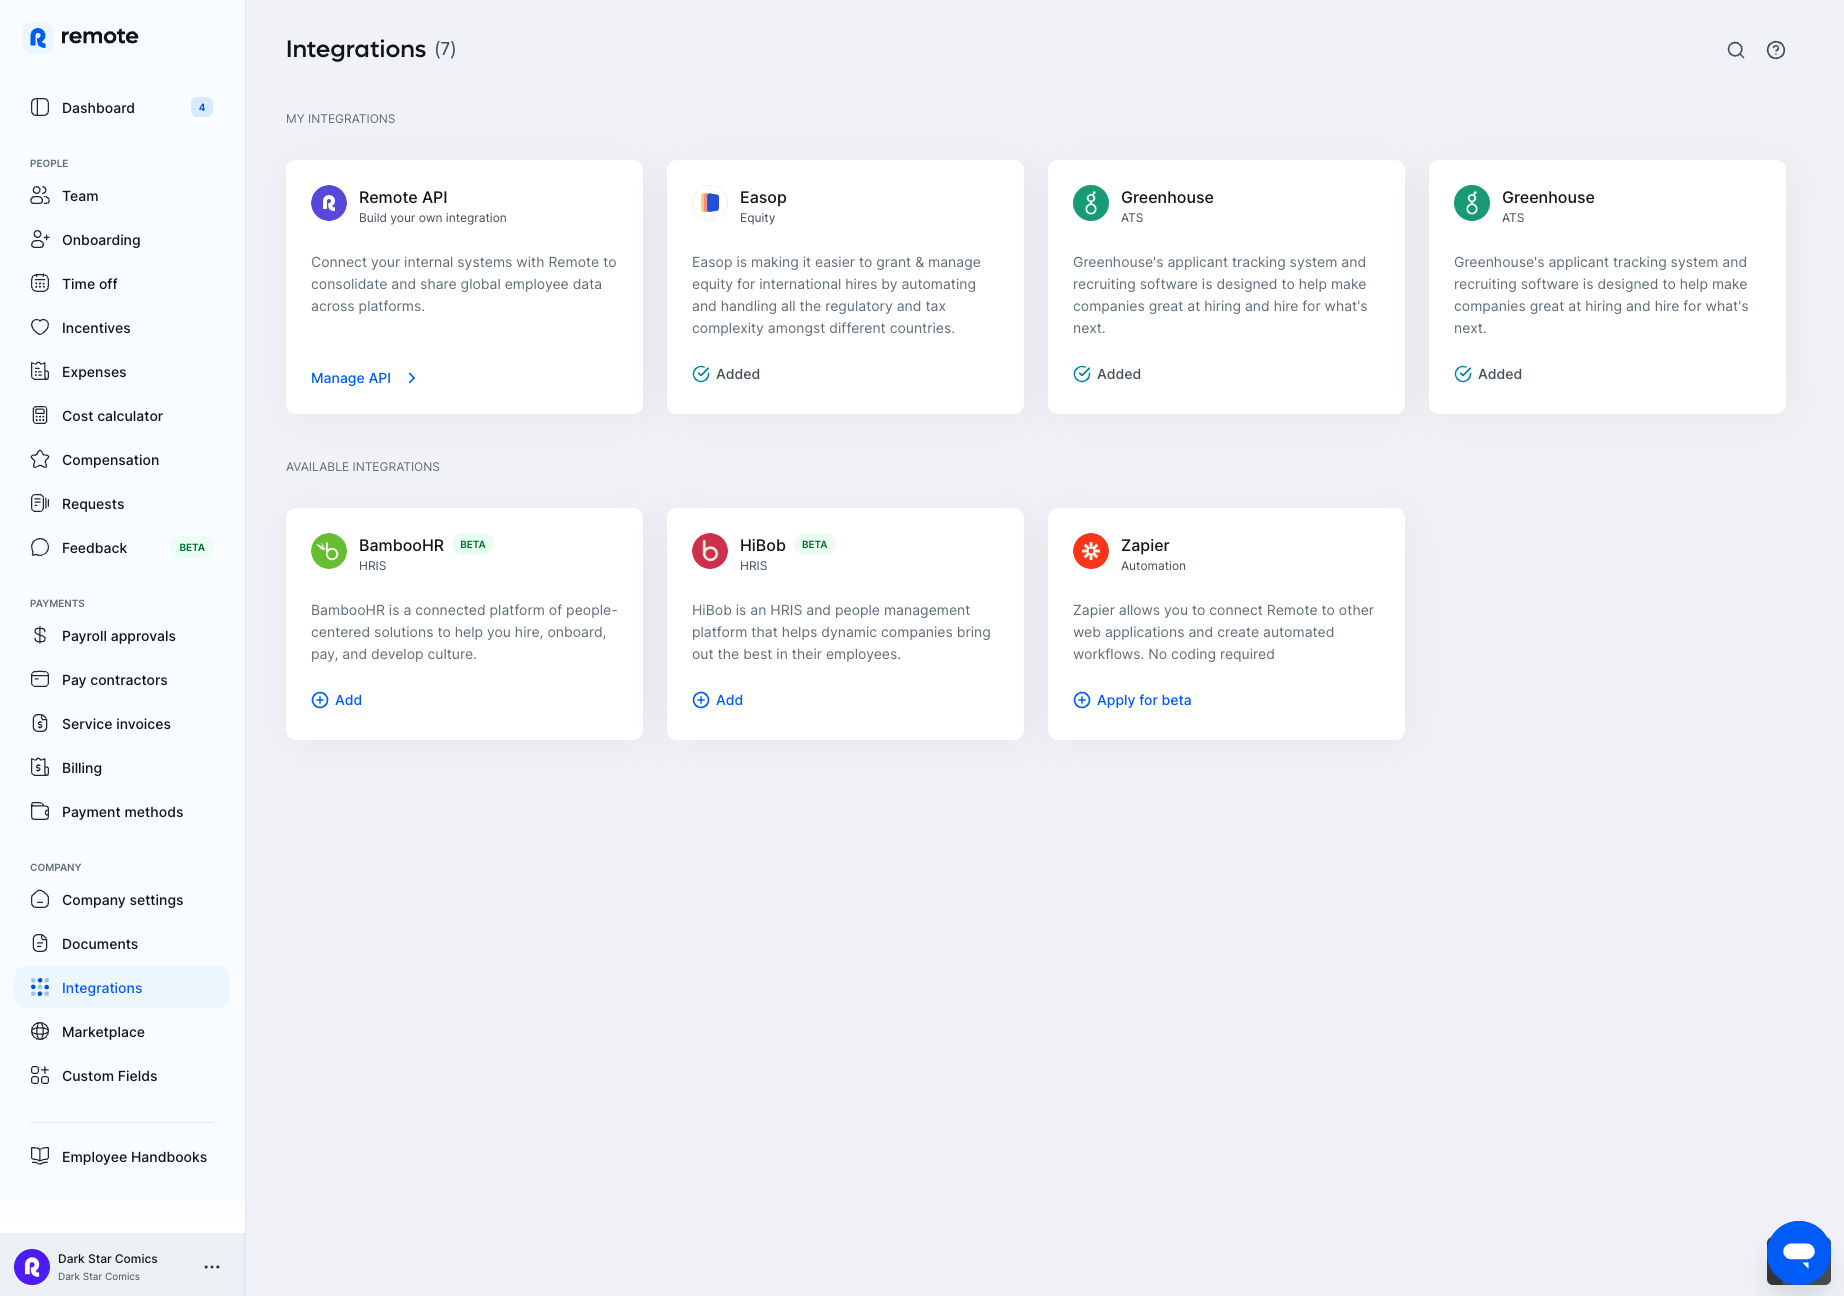Open help question mark icon
Viewport: 1844px width, 1296px height.
1776,50
